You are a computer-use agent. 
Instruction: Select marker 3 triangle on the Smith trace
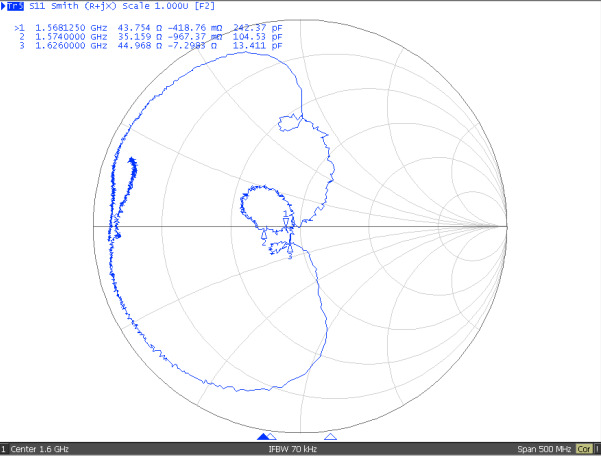coord(290,251)
